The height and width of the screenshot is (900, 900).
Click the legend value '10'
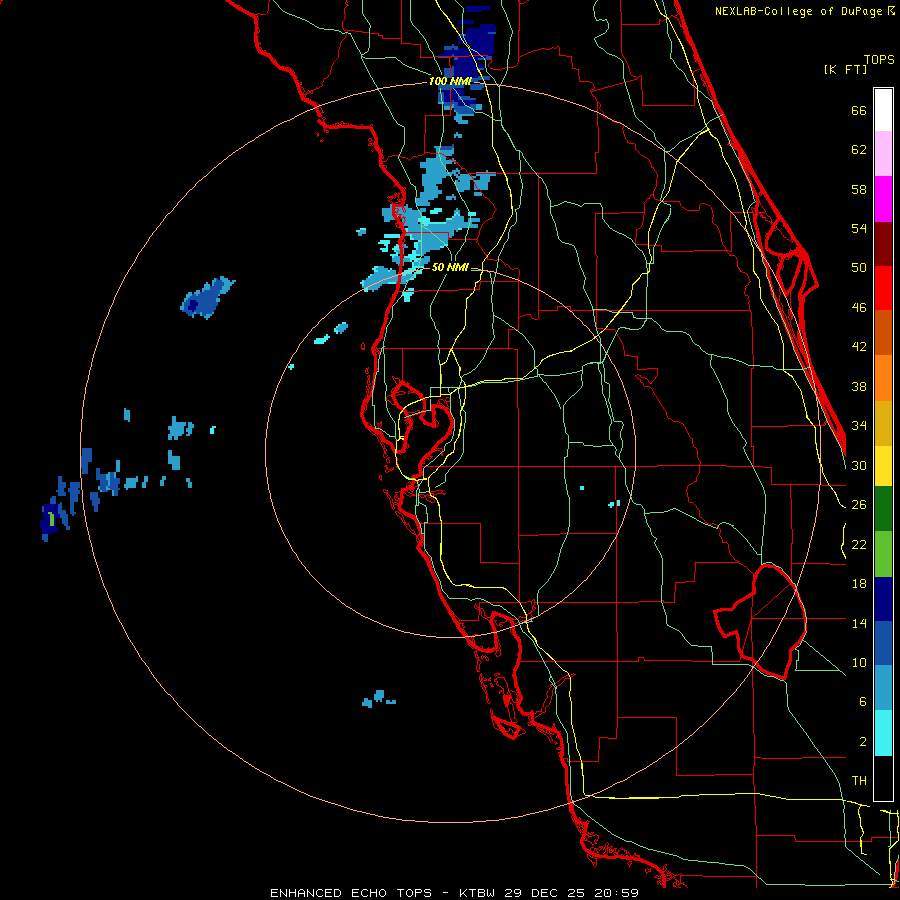[x=859, y=663]
